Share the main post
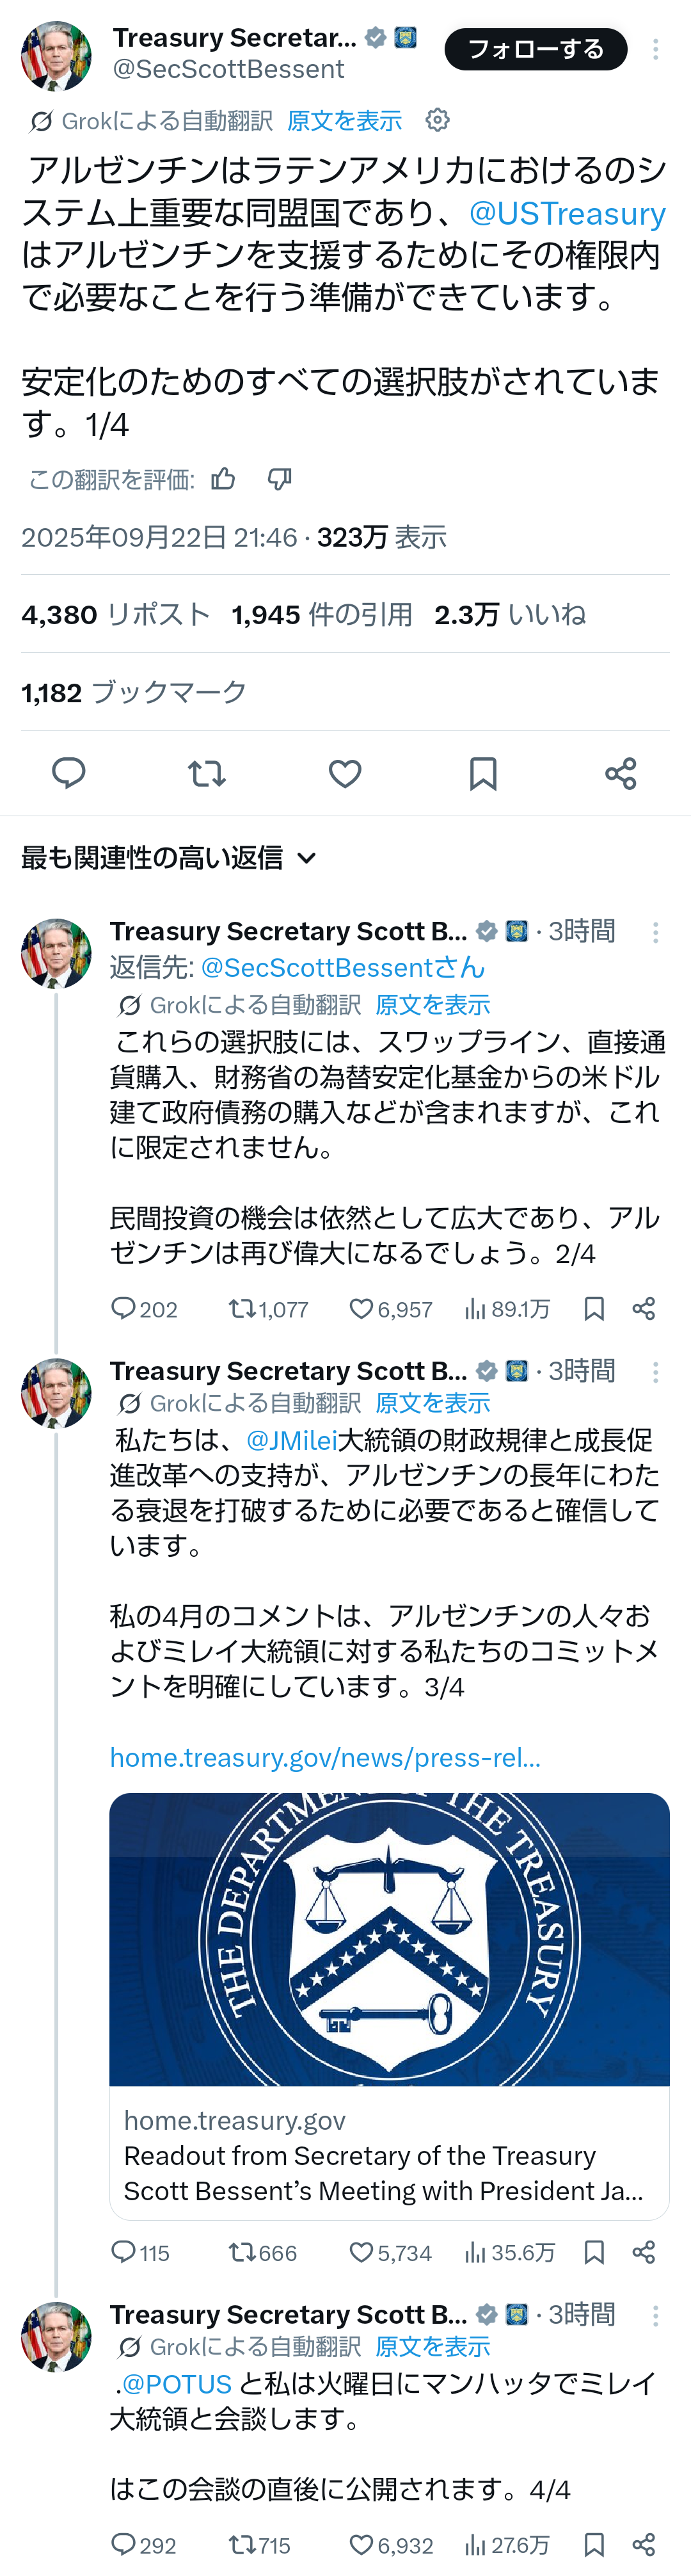This screenshot has width=691, height=2576. tap(621, 773)
